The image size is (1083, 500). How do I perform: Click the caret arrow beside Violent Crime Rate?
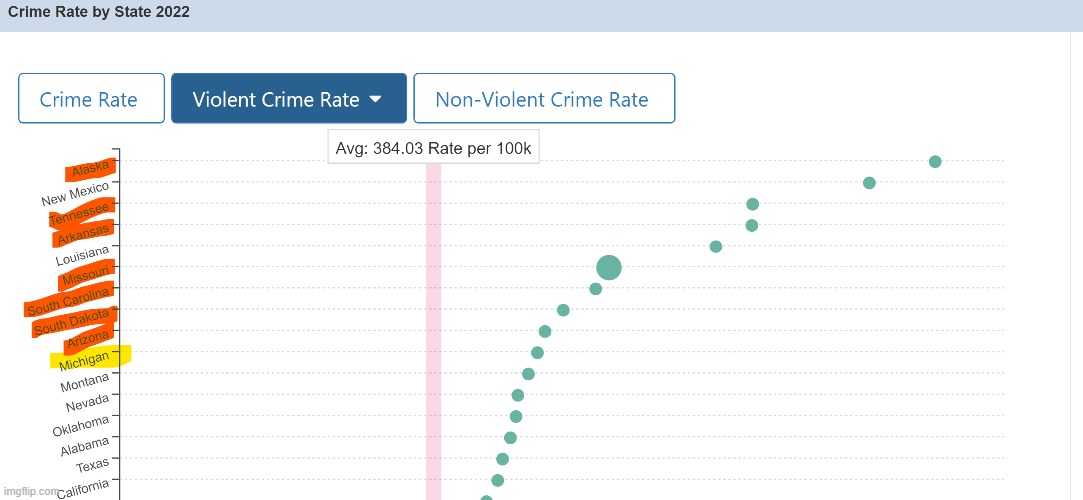(376, 99)
